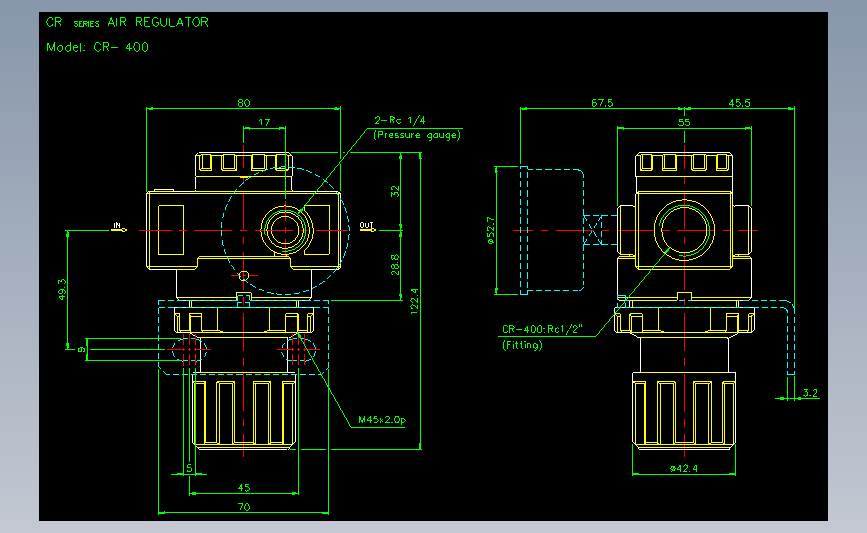Click the 'ø42.4' knob diameter dimension

coord(684,468)
